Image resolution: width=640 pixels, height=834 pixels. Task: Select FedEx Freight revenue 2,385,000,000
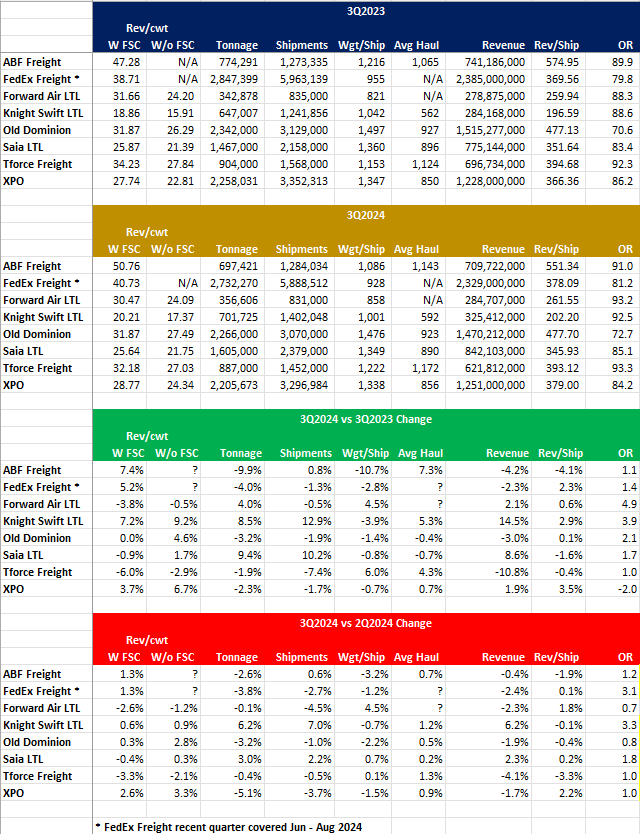pos(491,79)
